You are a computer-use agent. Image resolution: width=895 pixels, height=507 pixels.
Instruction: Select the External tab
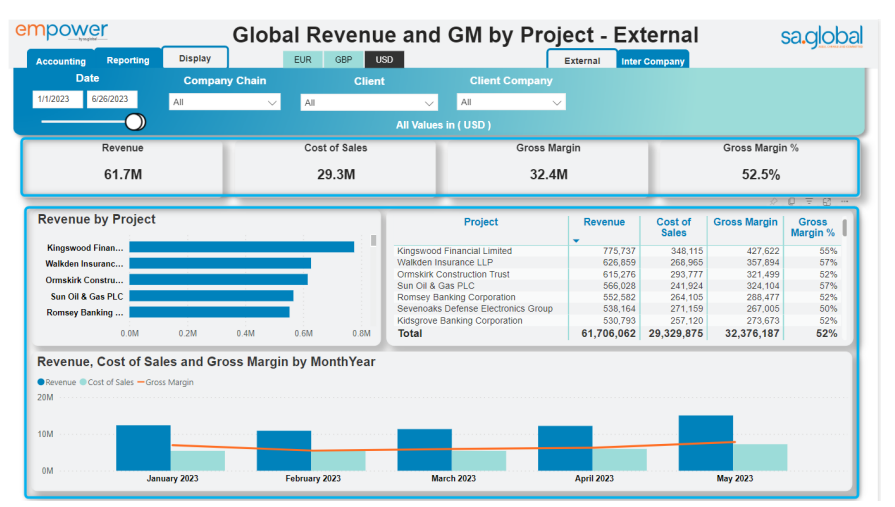582,61
